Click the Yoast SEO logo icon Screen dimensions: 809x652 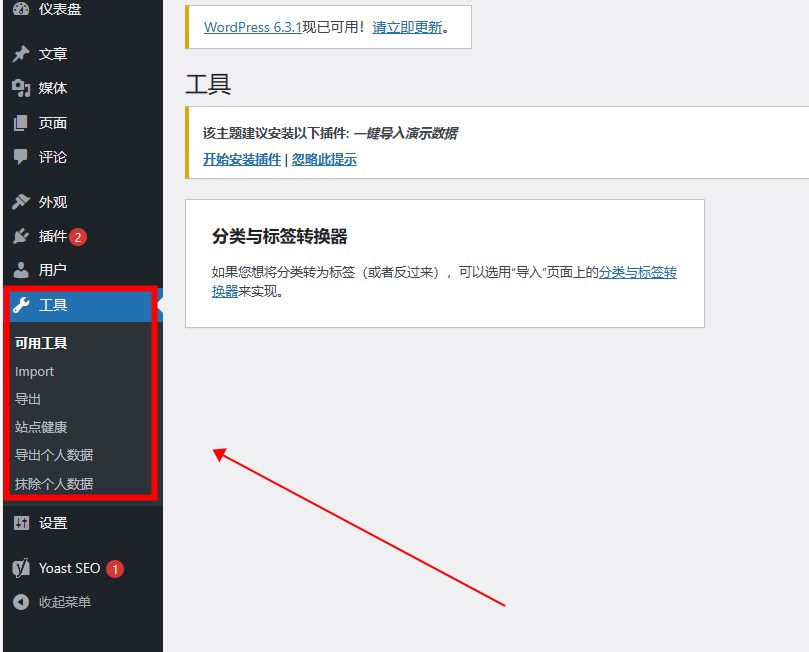pos(21,568)
